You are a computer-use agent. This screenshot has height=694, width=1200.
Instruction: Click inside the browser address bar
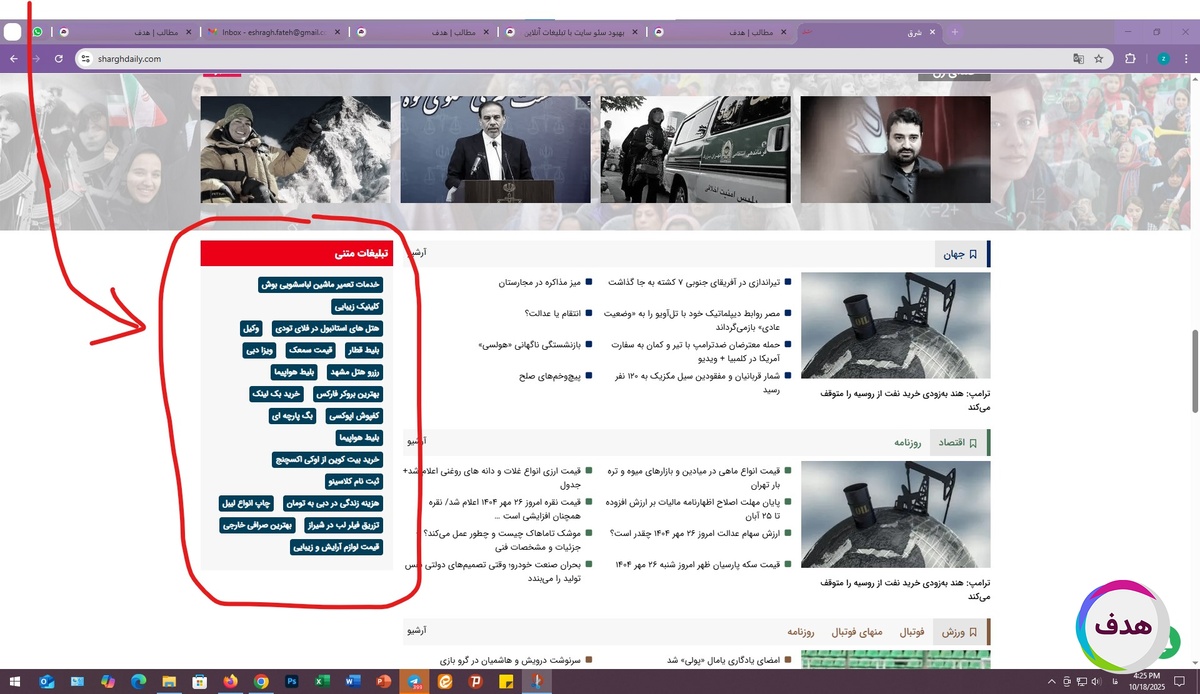point(300,58)
